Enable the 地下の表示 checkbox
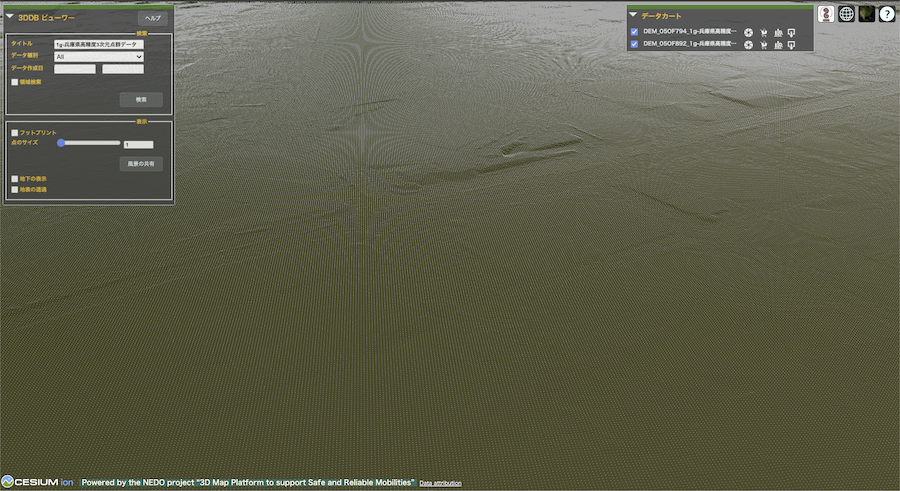Viewport: 900px width, 491px height. point(14,178)
